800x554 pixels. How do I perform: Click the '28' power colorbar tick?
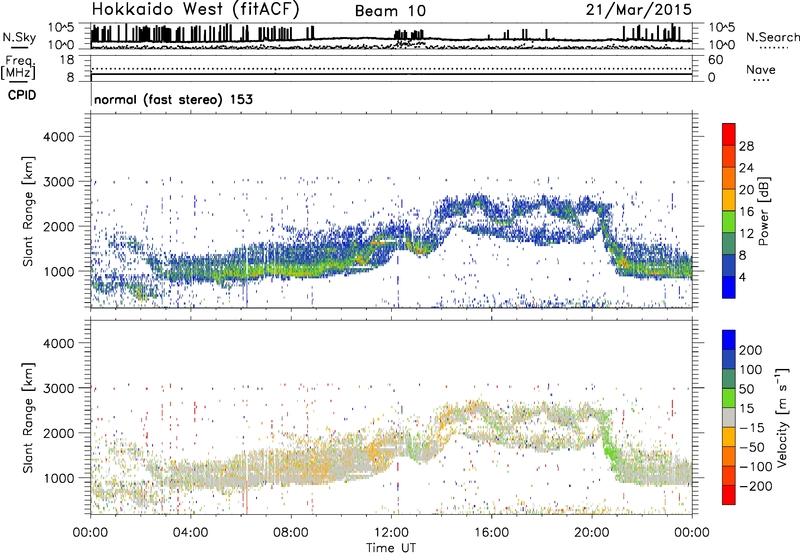pos(746,146)
